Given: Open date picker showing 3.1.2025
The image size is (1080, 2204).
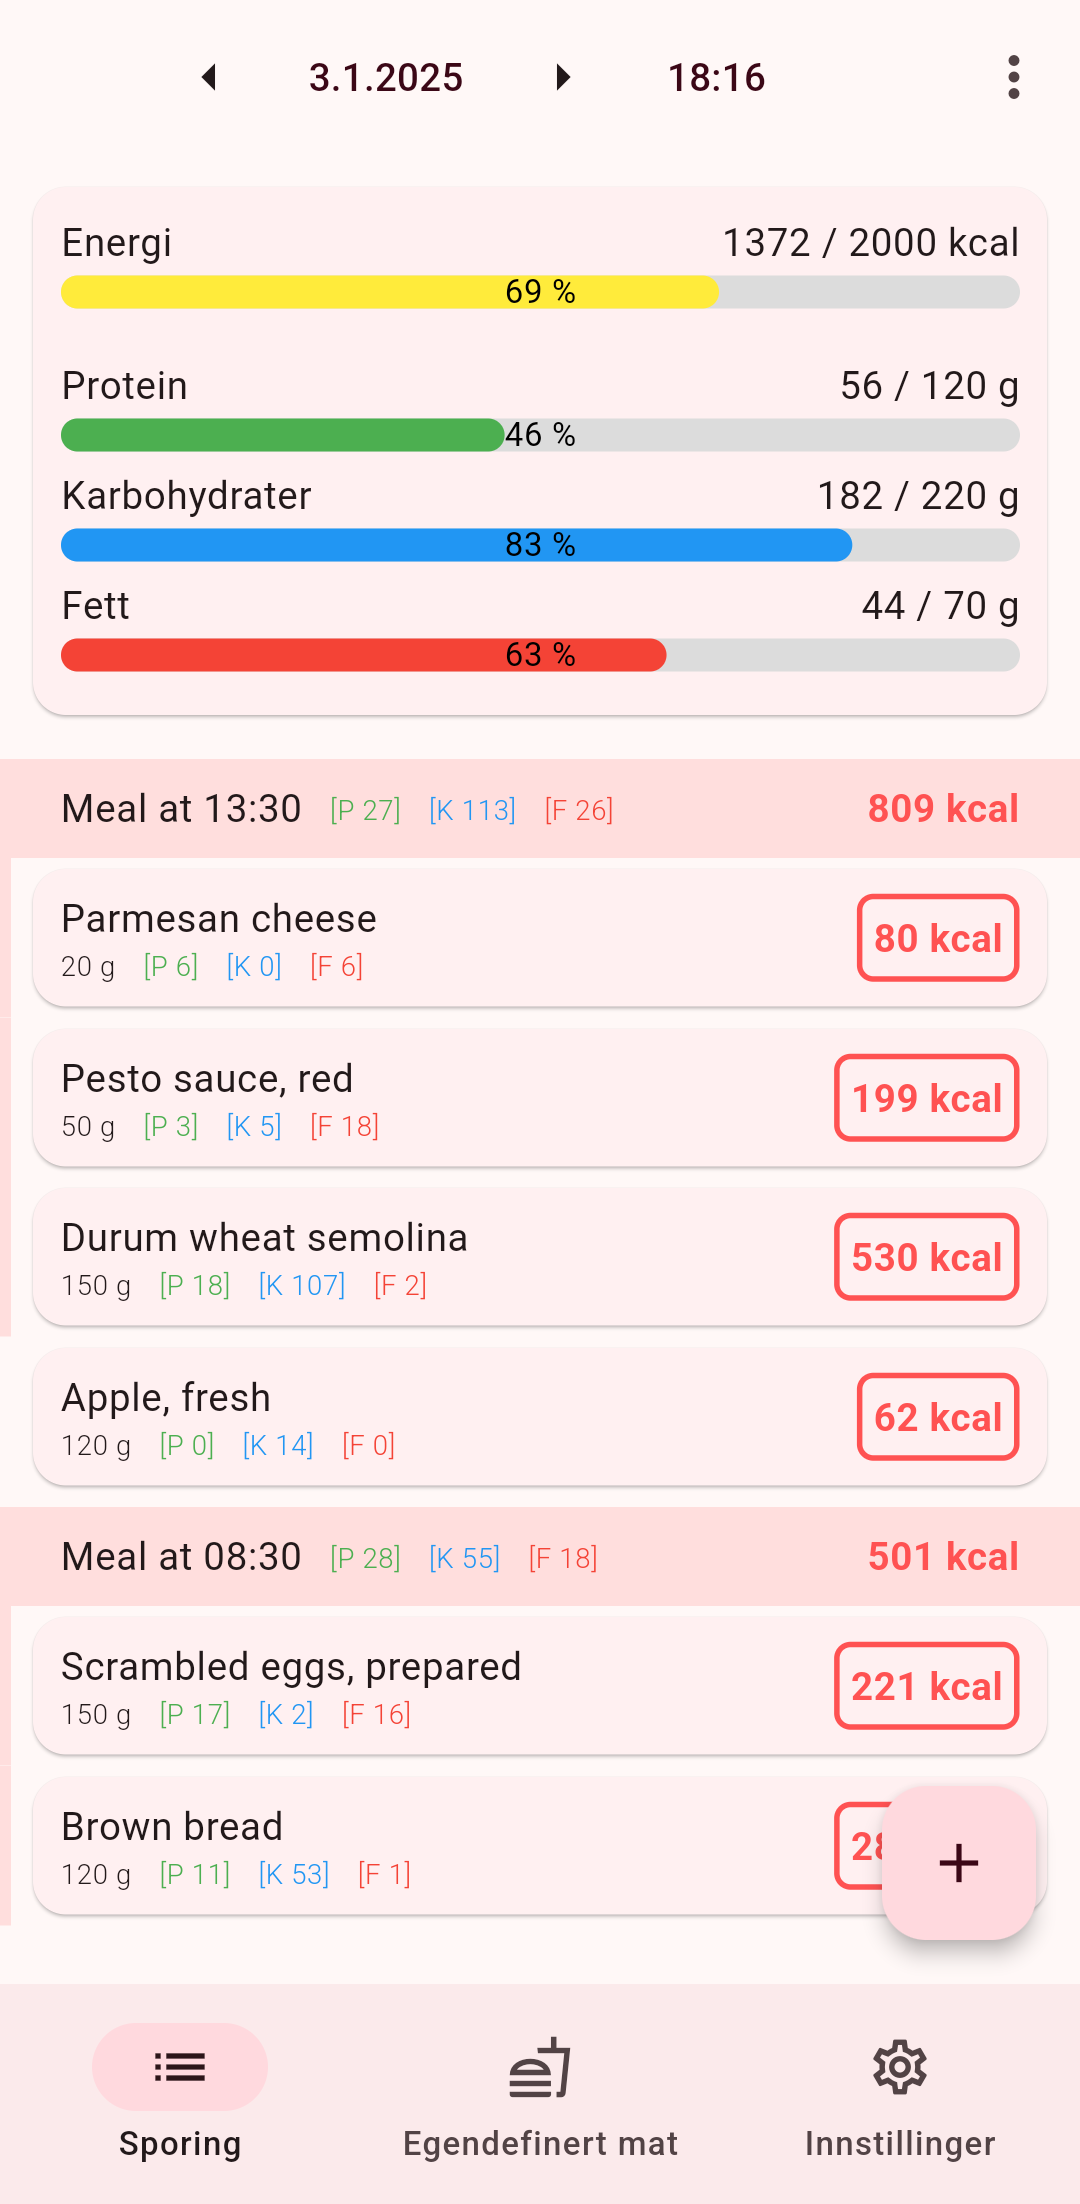Looking at the screenshot, I should coord(386,78).
